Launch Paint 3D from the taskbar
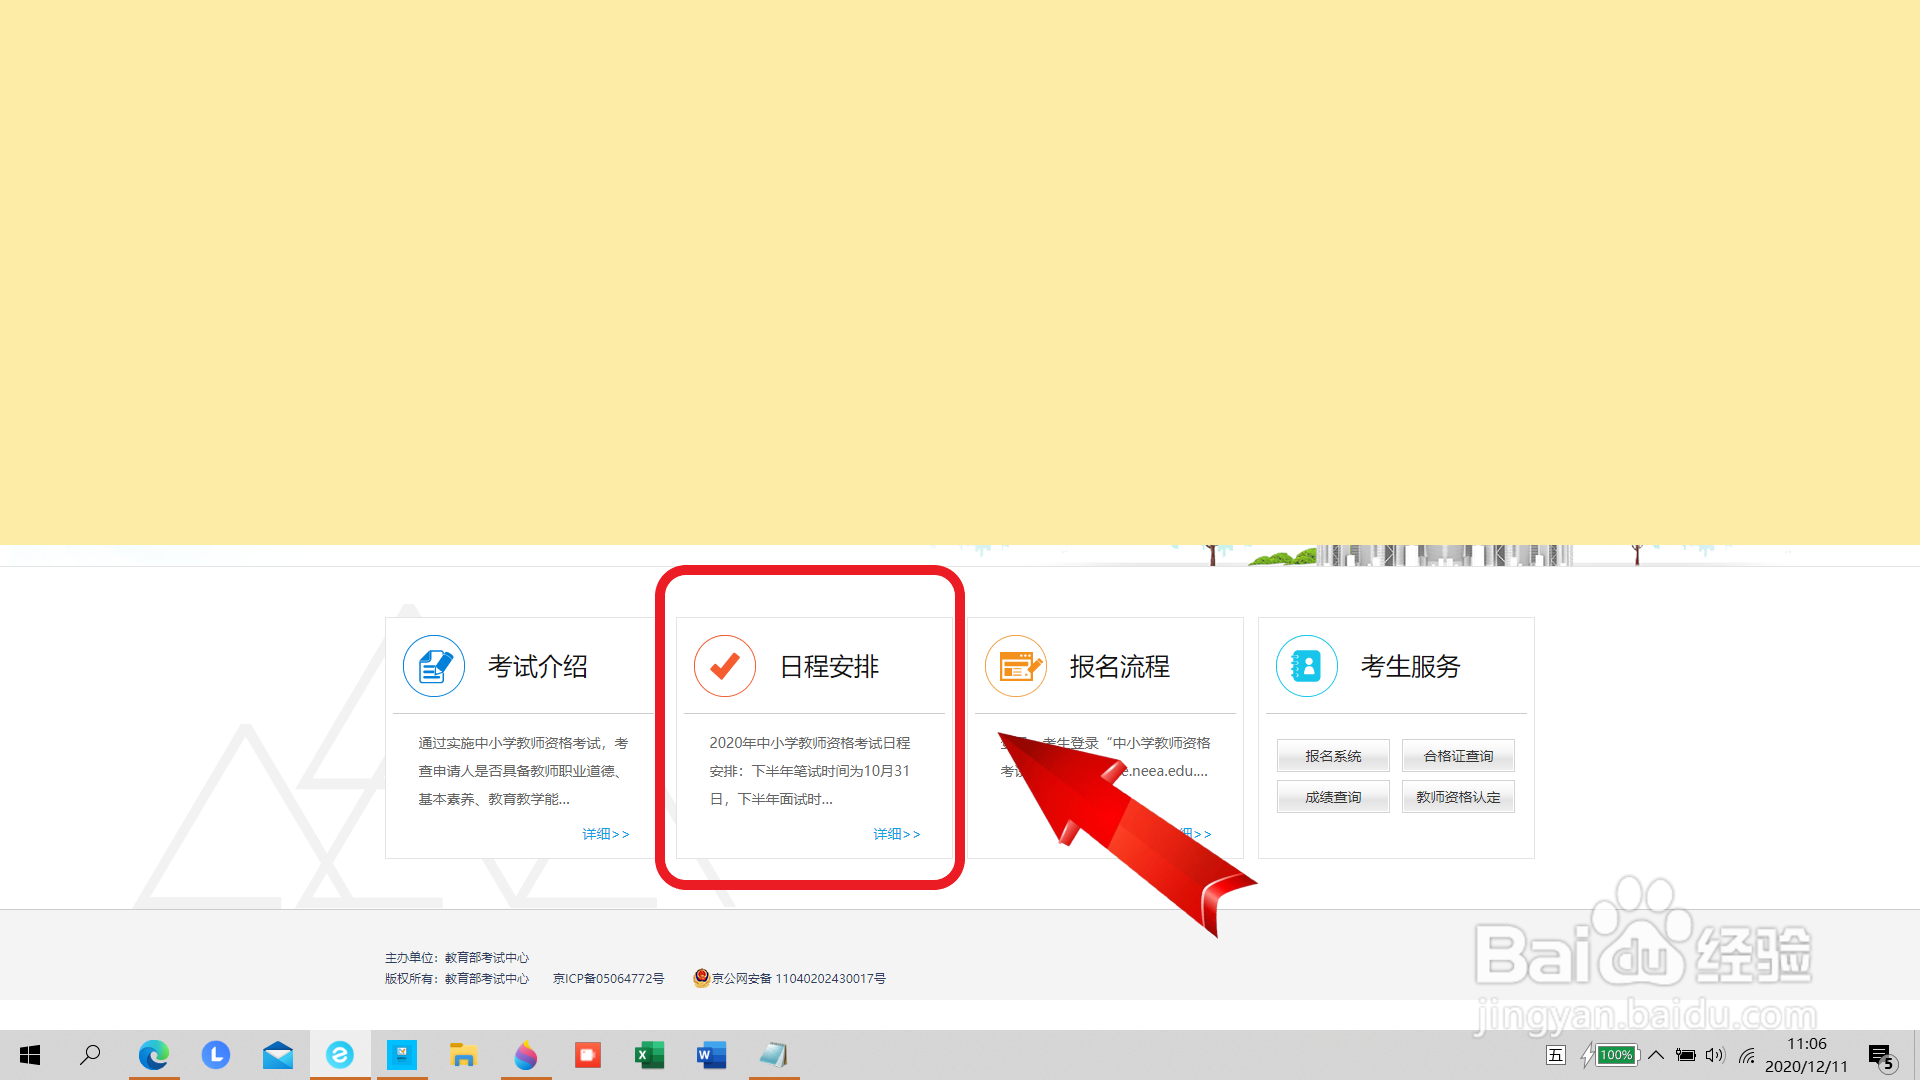 pyautogui.click(x=525, y=1055)
